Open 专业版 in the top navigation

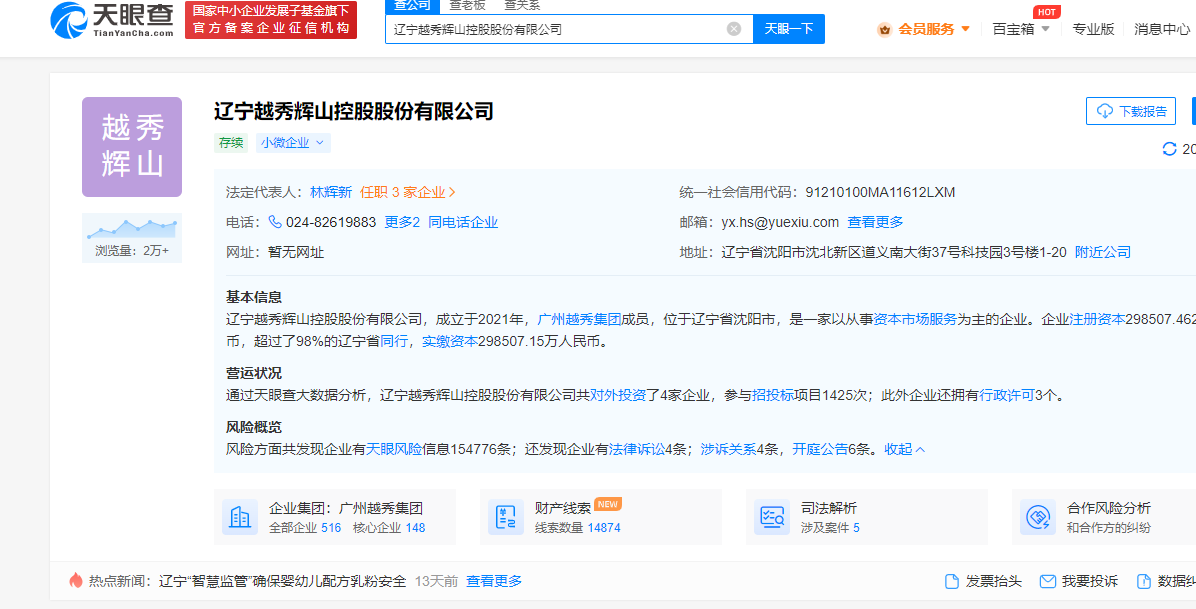pos(1093,29)
